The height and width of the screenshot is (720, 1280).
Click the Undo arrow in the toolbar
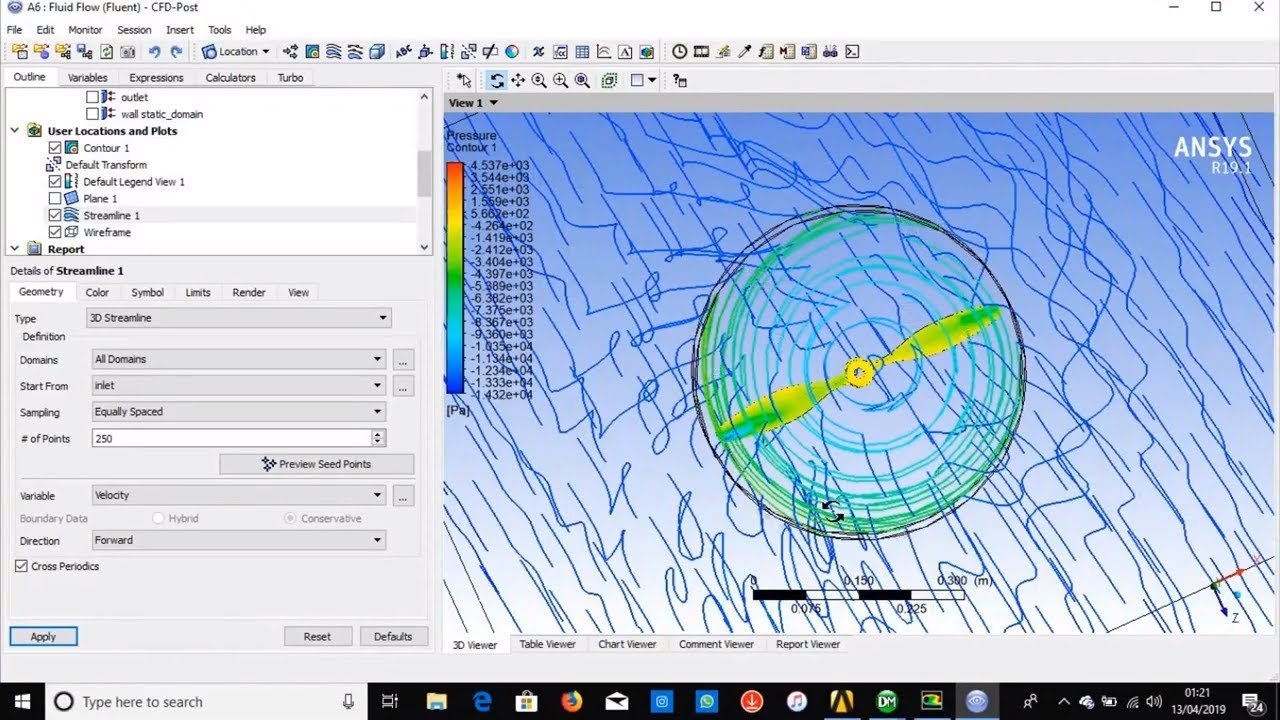pyautogui.click(x=154, y=52)
